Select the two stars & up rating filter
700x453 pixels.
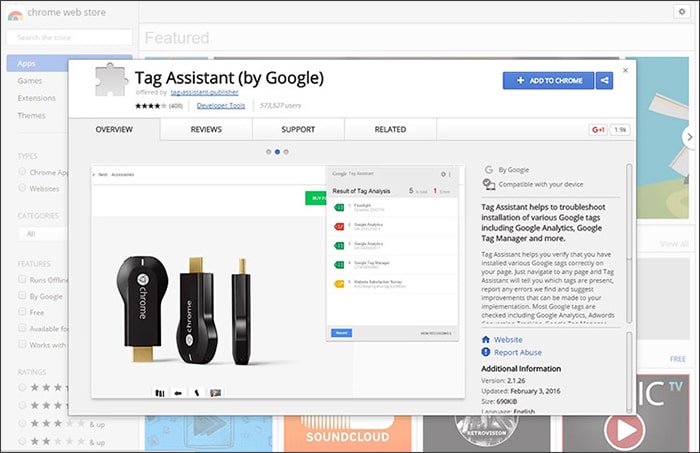pyautogui.click(x=22, y=441)
